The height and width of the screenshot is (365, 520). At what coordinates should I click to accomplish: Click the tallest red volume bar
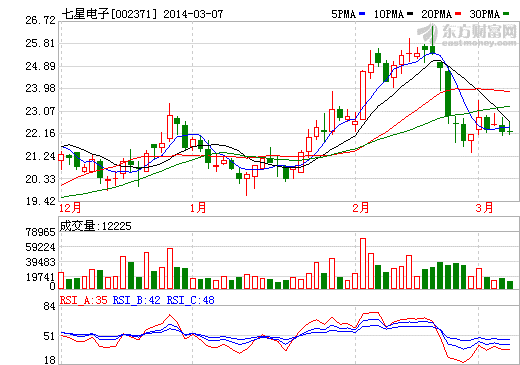pyautogui.click(x=363, y=263)
